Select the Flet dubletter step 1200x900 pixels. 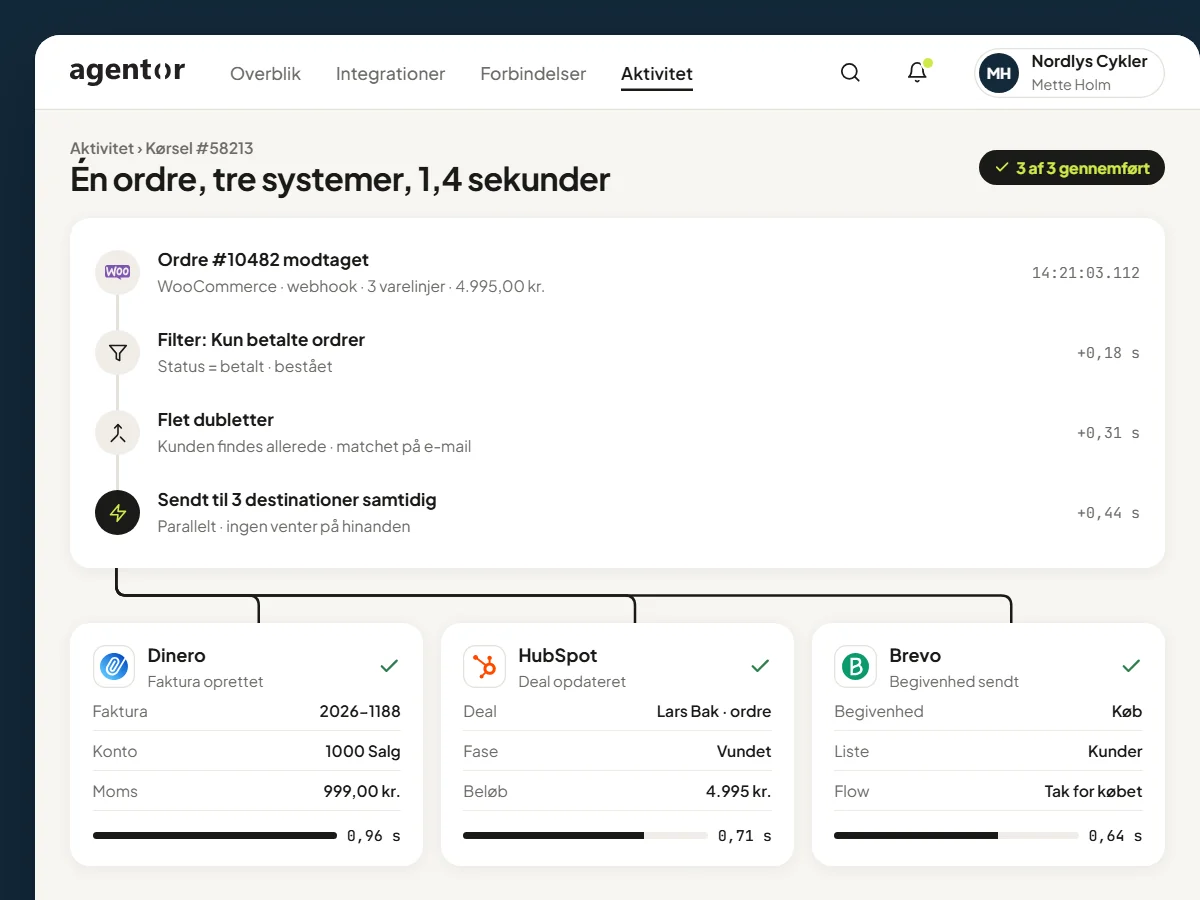click(x=617, y=432)
